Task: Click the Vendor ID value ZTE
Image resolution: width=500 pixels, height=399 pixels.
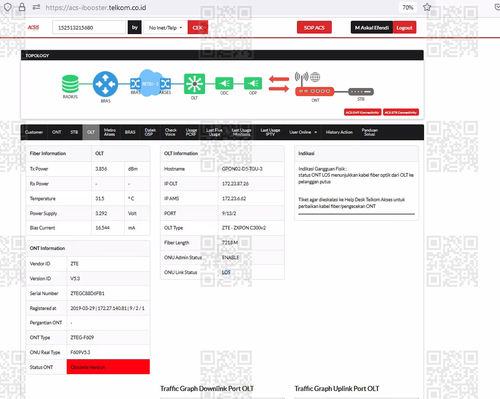Action: click(x=75, y=264)
